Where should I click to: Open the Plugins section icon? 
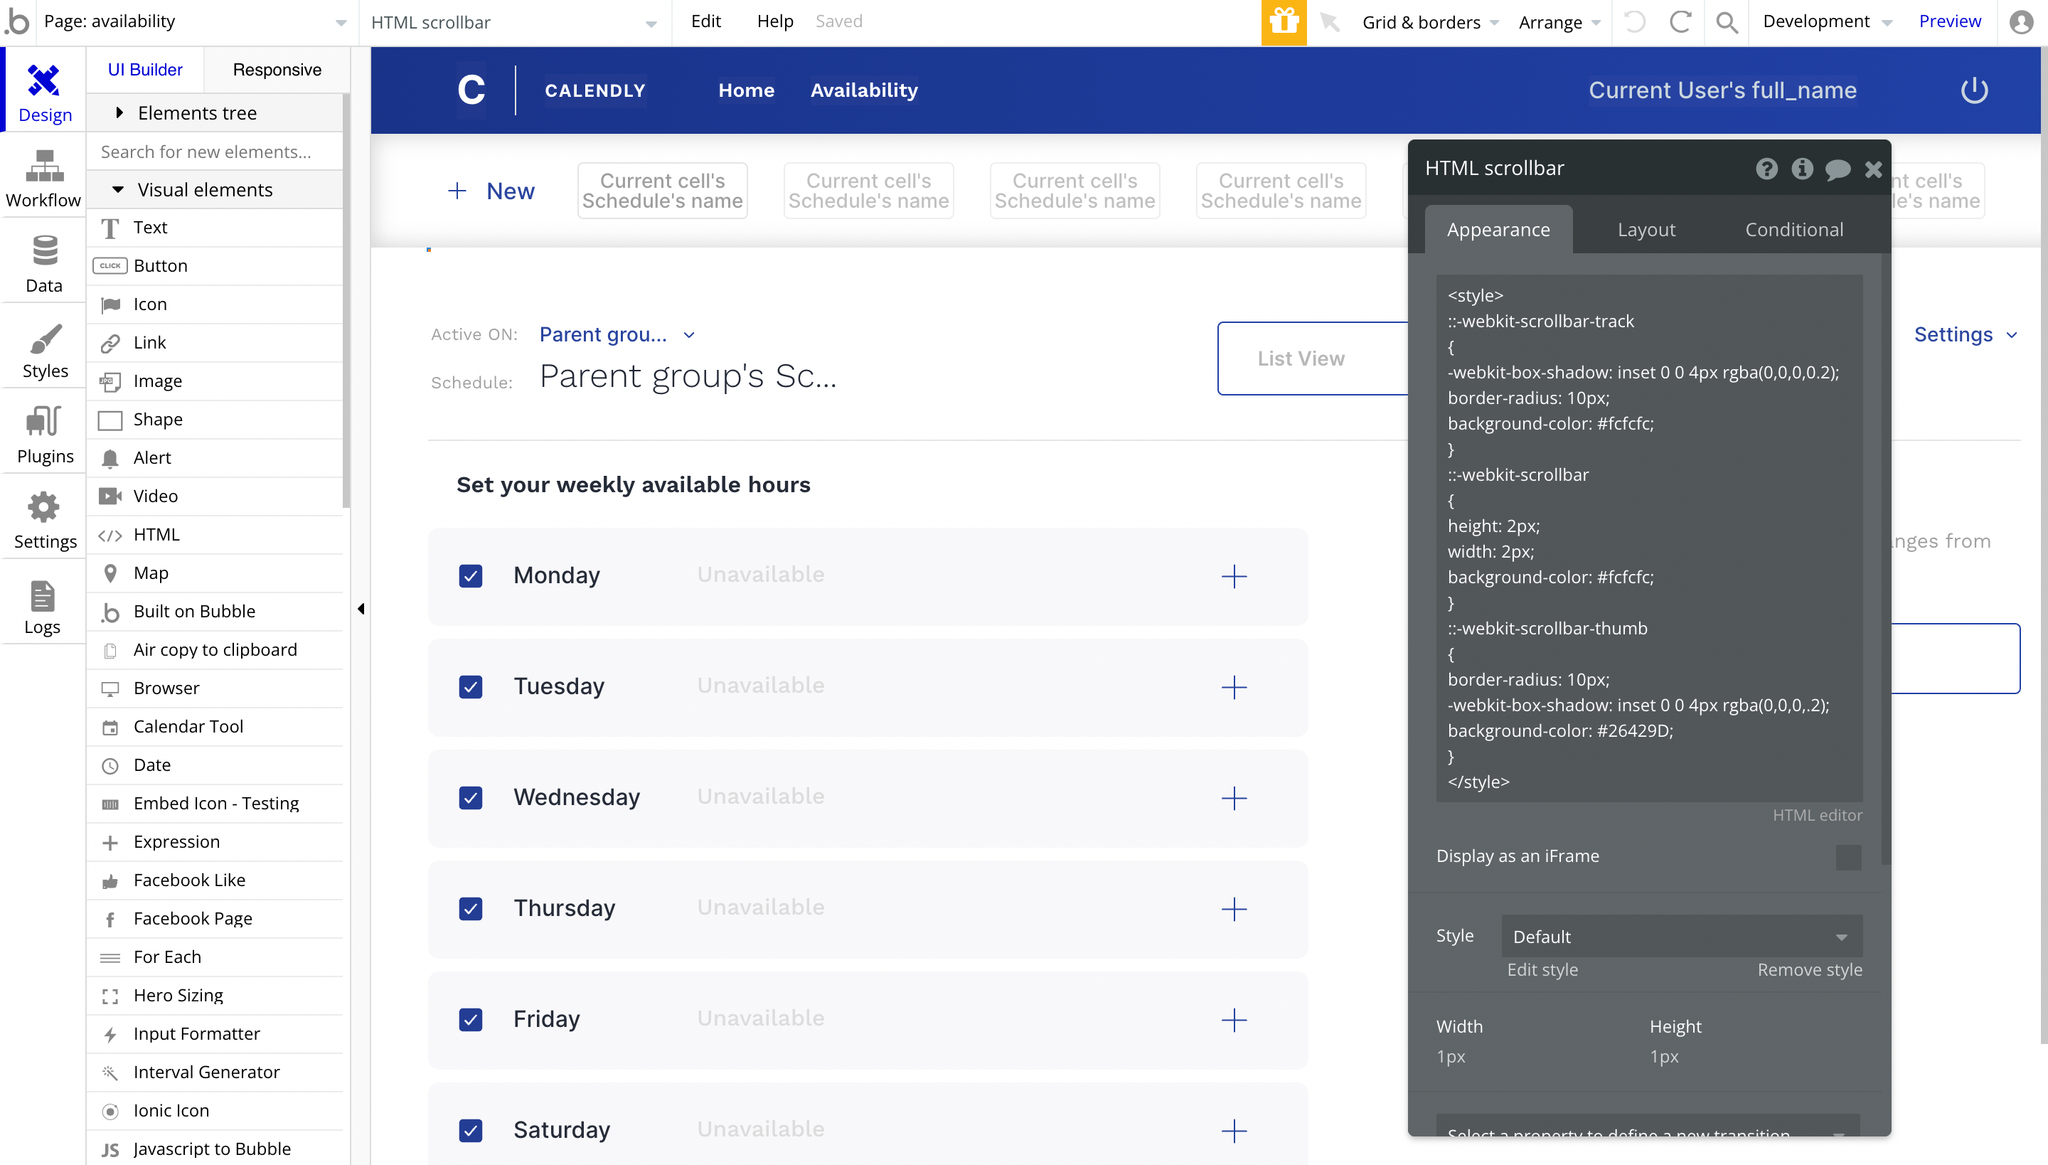point(44,434)
